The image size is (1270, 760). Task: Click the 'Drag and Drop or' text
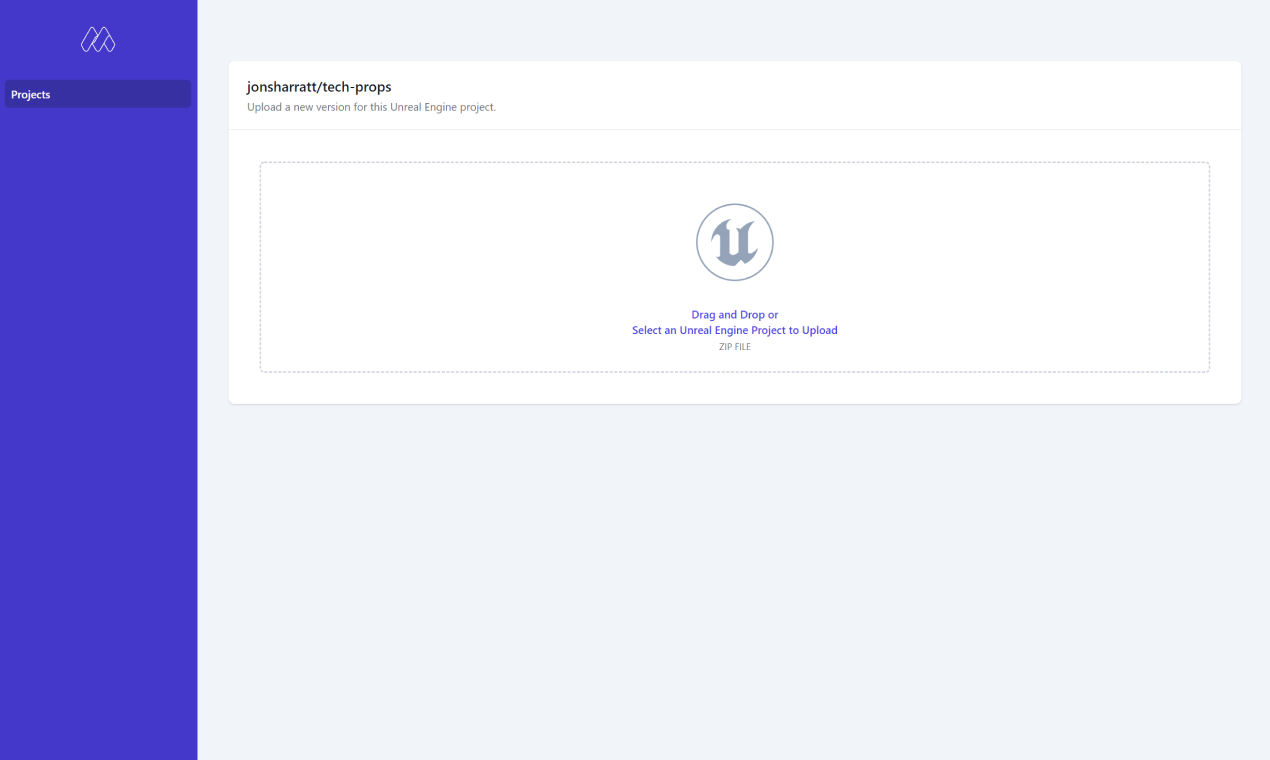(735, 315)
